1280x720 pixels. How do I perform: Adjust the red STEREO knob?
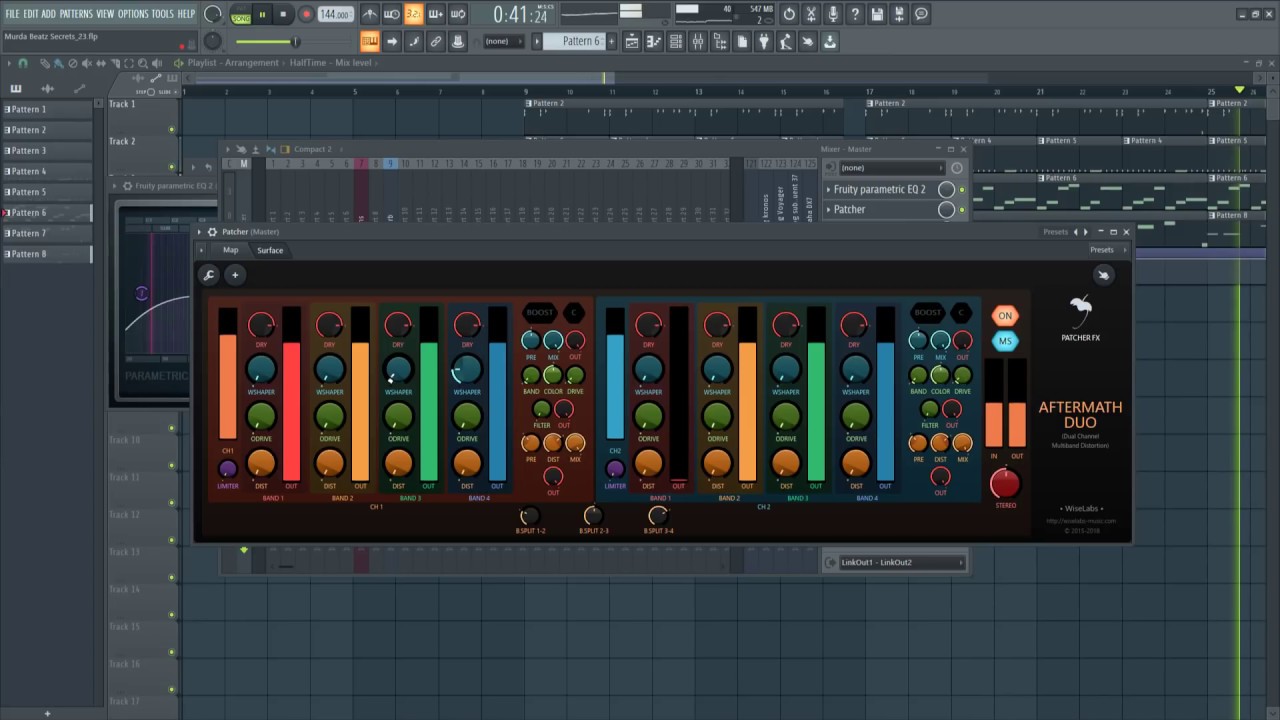click(1004, 484)
